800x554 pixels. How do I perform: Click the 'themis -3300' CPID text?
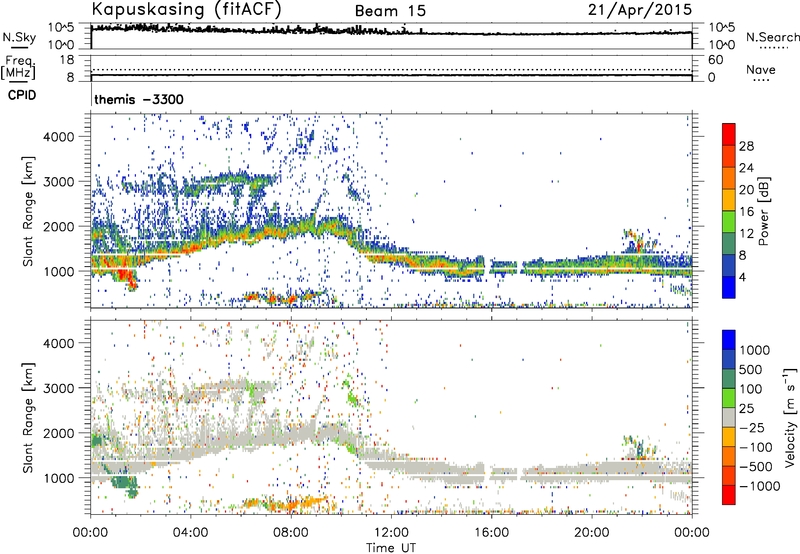139,99
